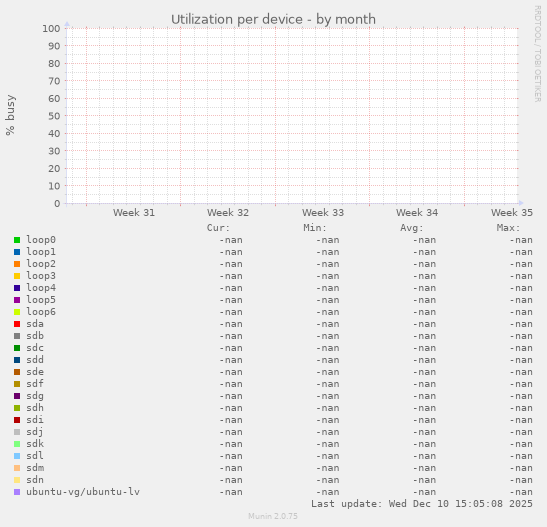Image resolution: width=547 pixels, height=527 pixels.
Task: Select the loop3 legend label
Action: click(x=41, y=276)
